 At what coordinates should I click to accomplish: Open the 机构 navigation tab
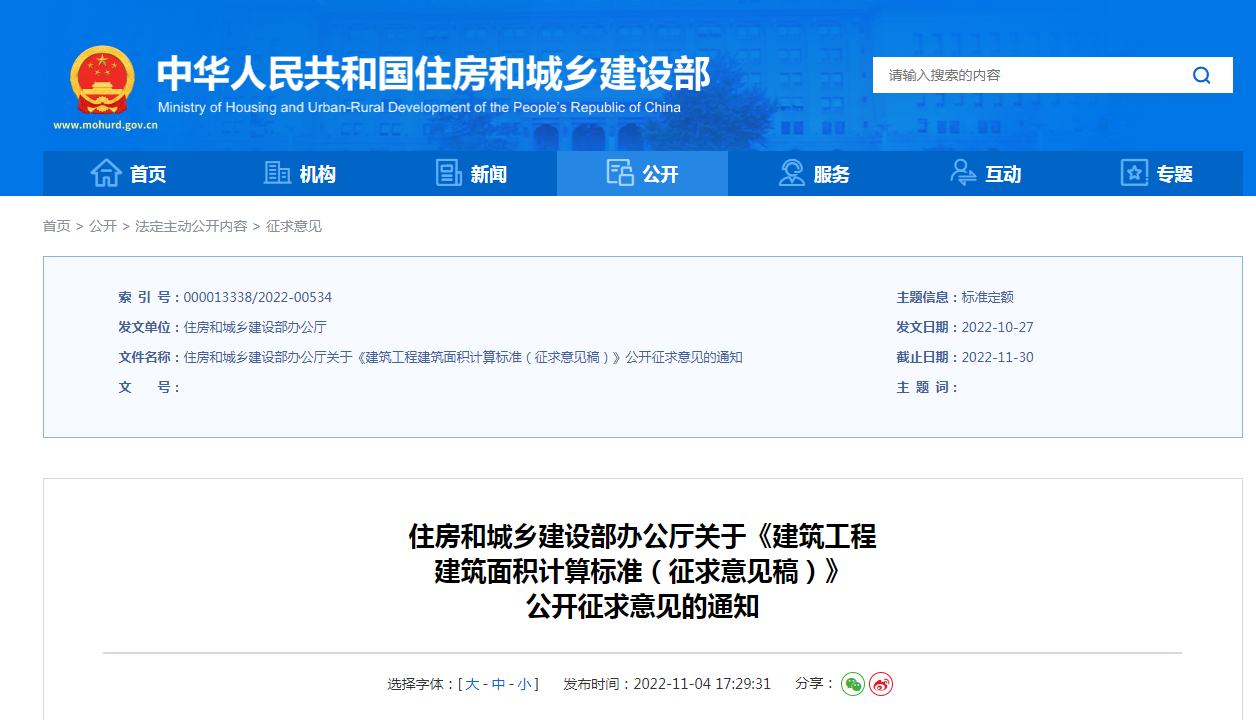pyautogui.click(x=300, y=174)
